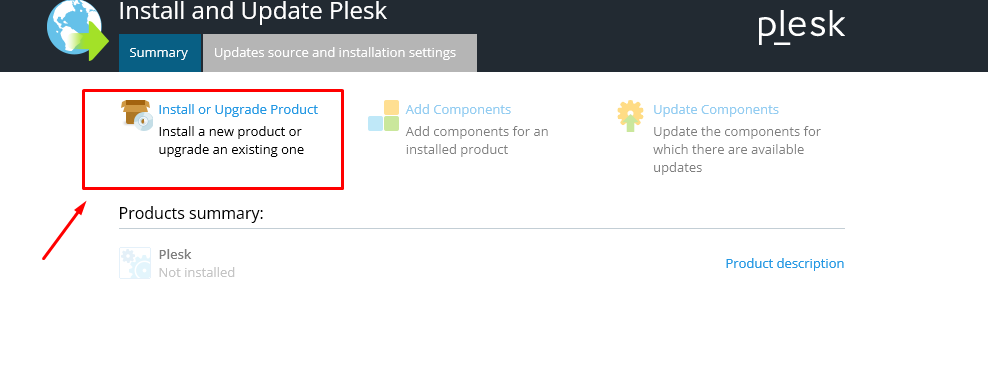Click the Install or Upgrade Product box icon
Viewport: 988px width, 365px height.
(x=137, y=115)
